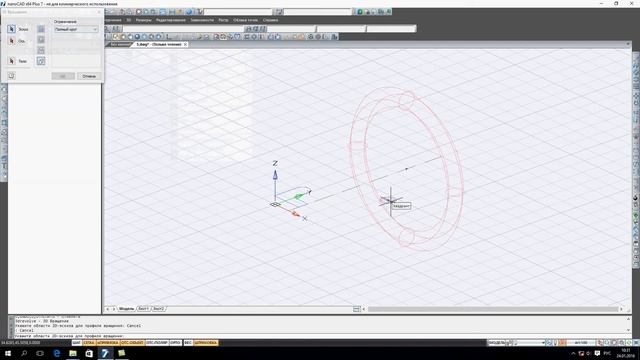Toggle ОТС-ПОЛЯР polar tracking in status bar

157,343
